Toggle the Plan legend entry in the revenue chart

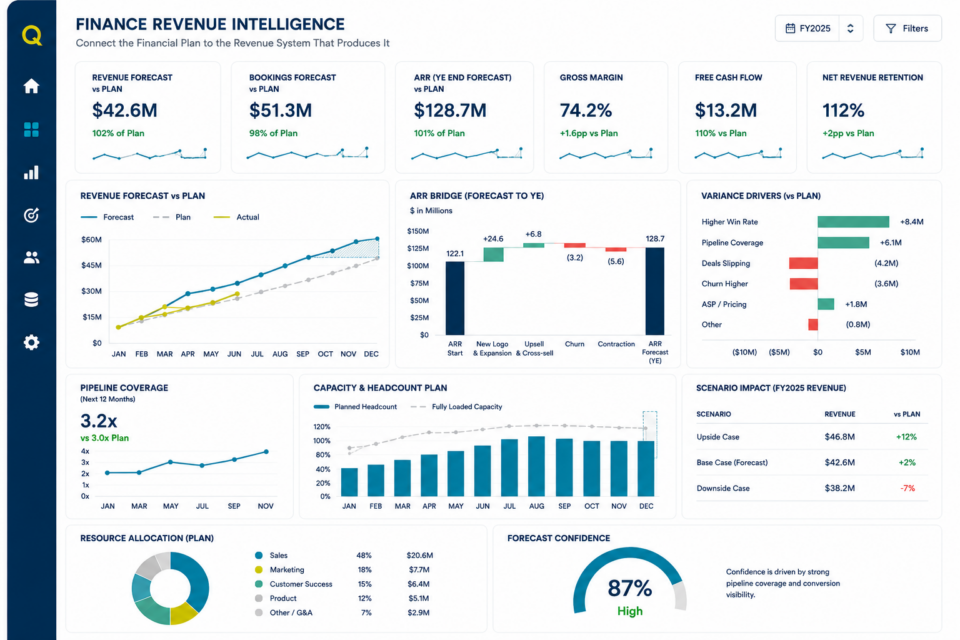coord(171,217)
